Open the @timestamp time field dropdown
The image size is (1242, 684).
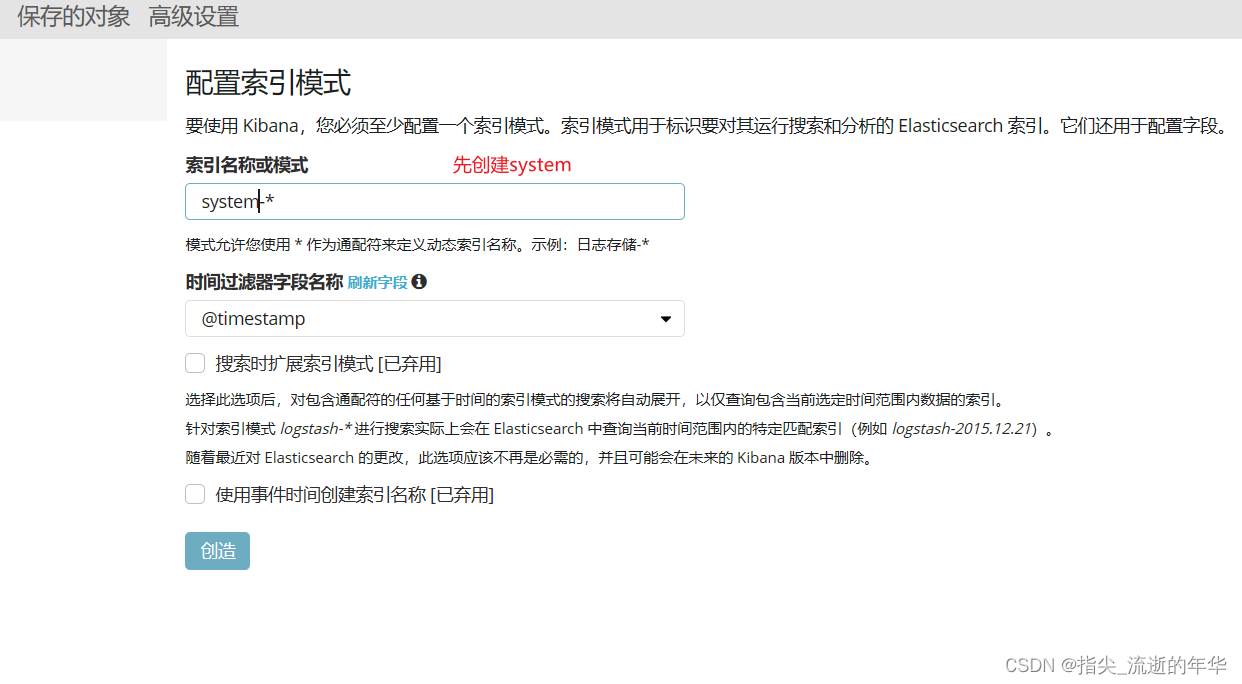point(435,319)
